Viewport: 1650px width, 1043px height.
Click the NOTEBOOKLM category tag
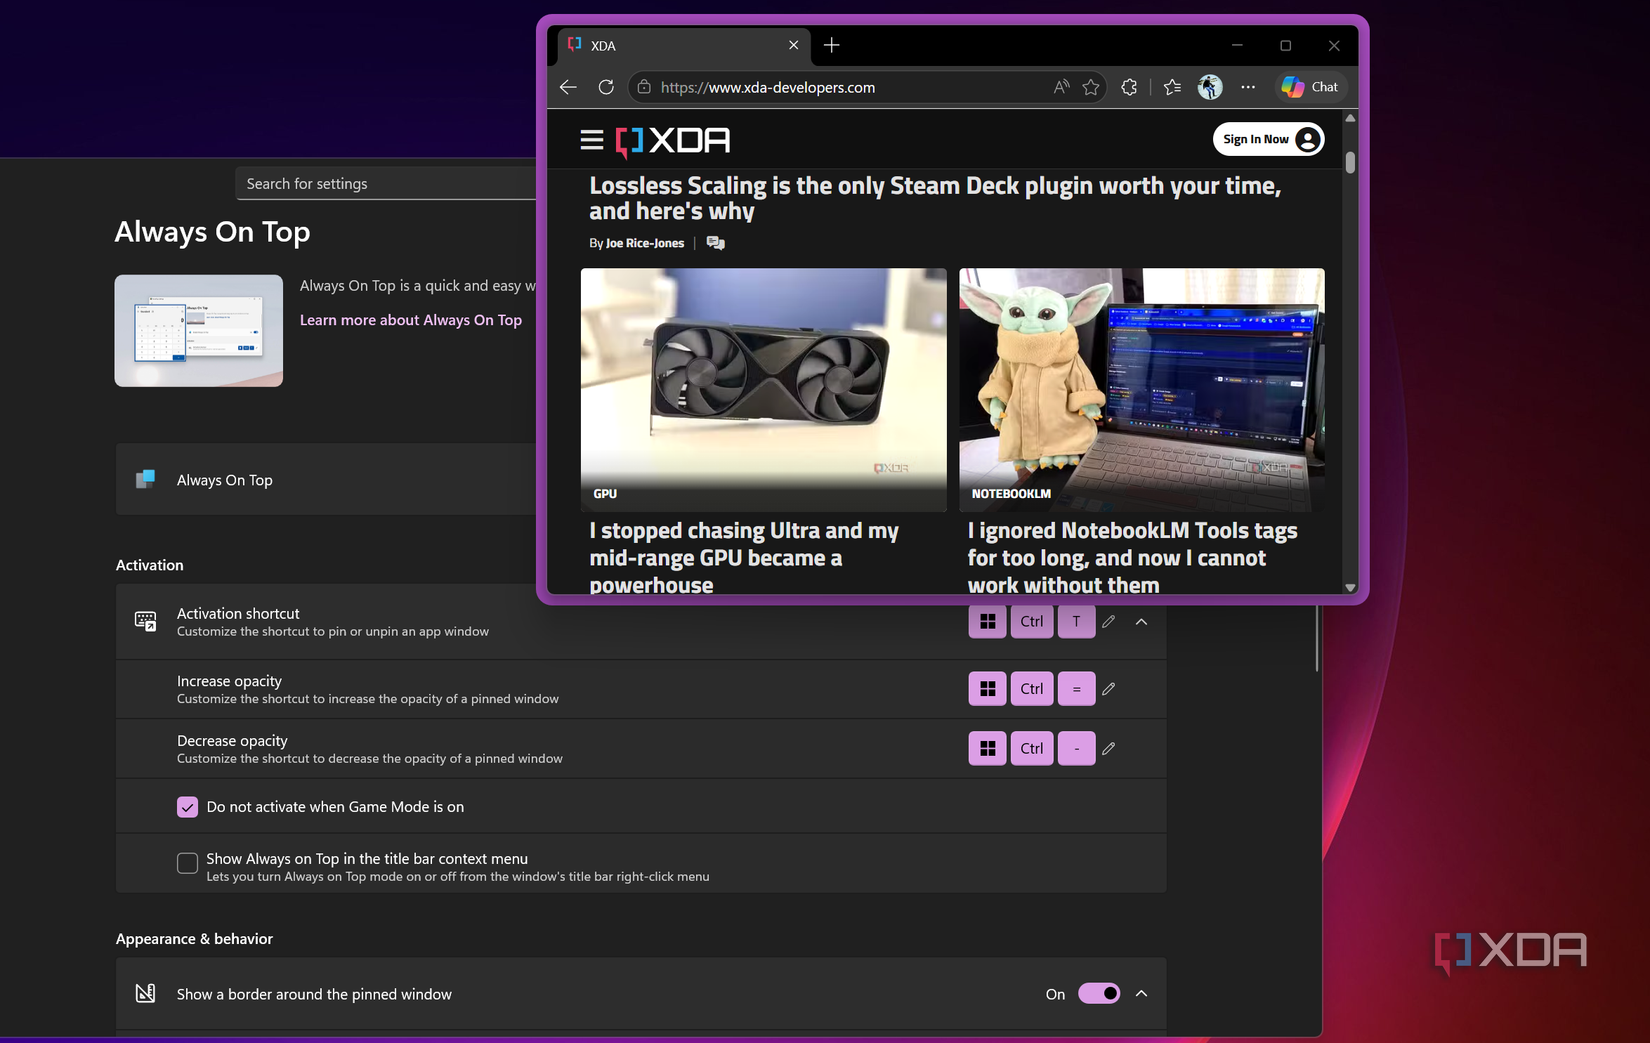[1011, 494]
